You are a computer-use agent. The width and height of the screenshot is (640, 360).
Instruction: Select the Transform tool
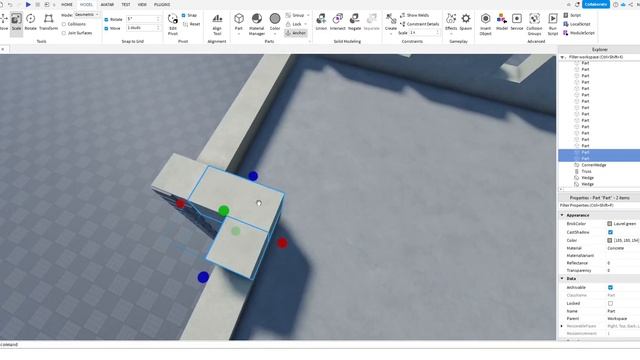click(x=48, y=22)
